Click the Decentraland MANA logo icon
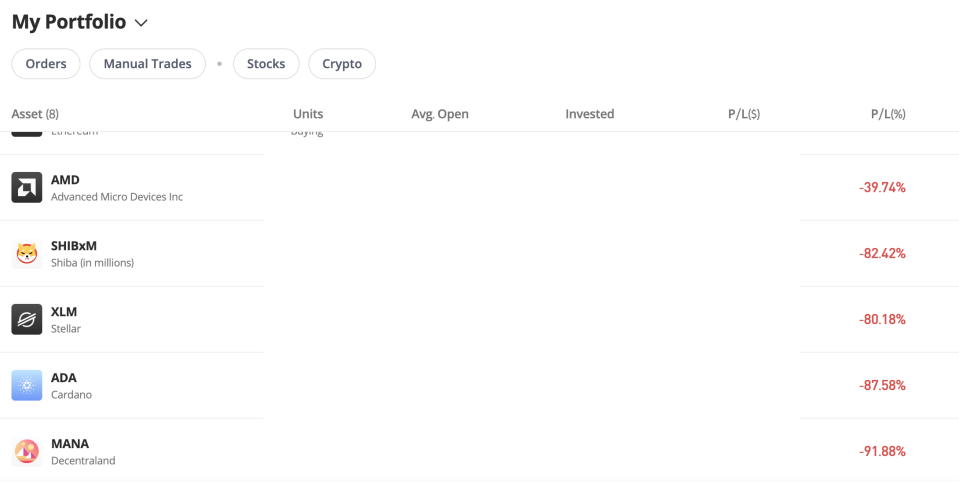Image resolution: width=959 pixels, height=482 pixels. point(27,451)
